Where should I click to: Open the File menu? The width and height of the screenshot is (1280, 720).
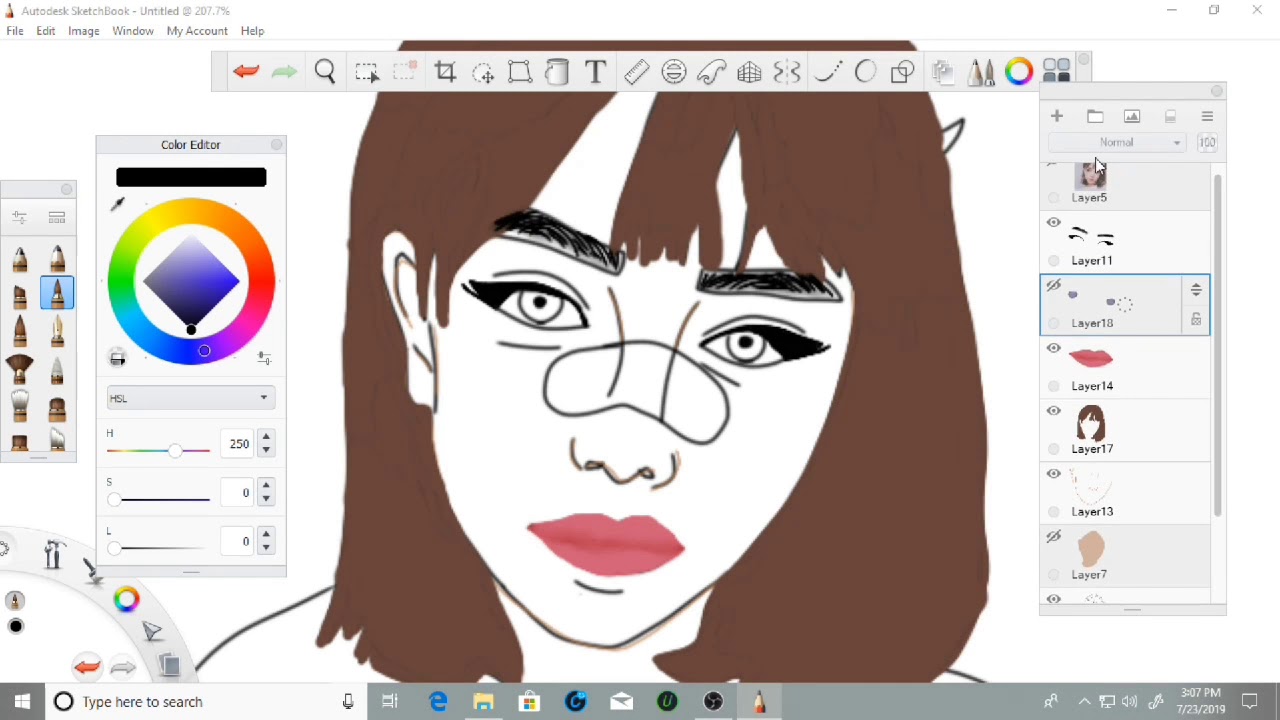click(x=15, y=31)
